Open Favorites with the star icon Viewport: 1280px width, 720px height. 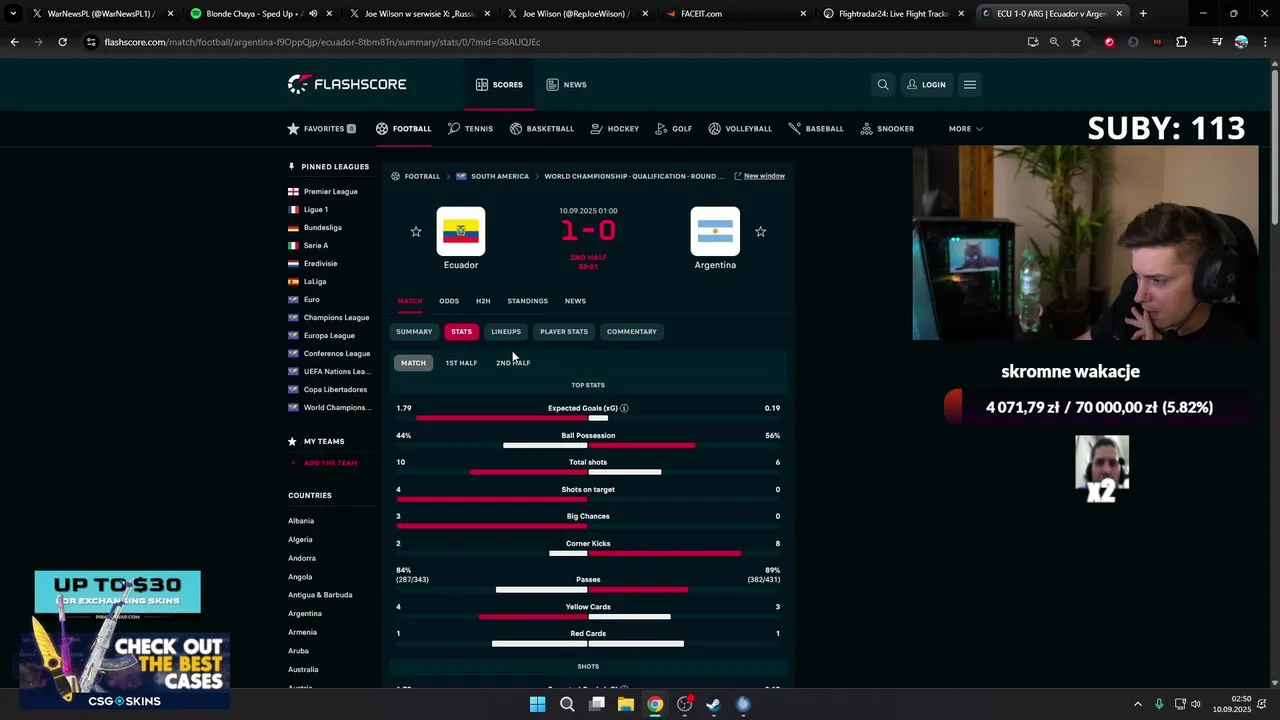[x=321, y=129]
